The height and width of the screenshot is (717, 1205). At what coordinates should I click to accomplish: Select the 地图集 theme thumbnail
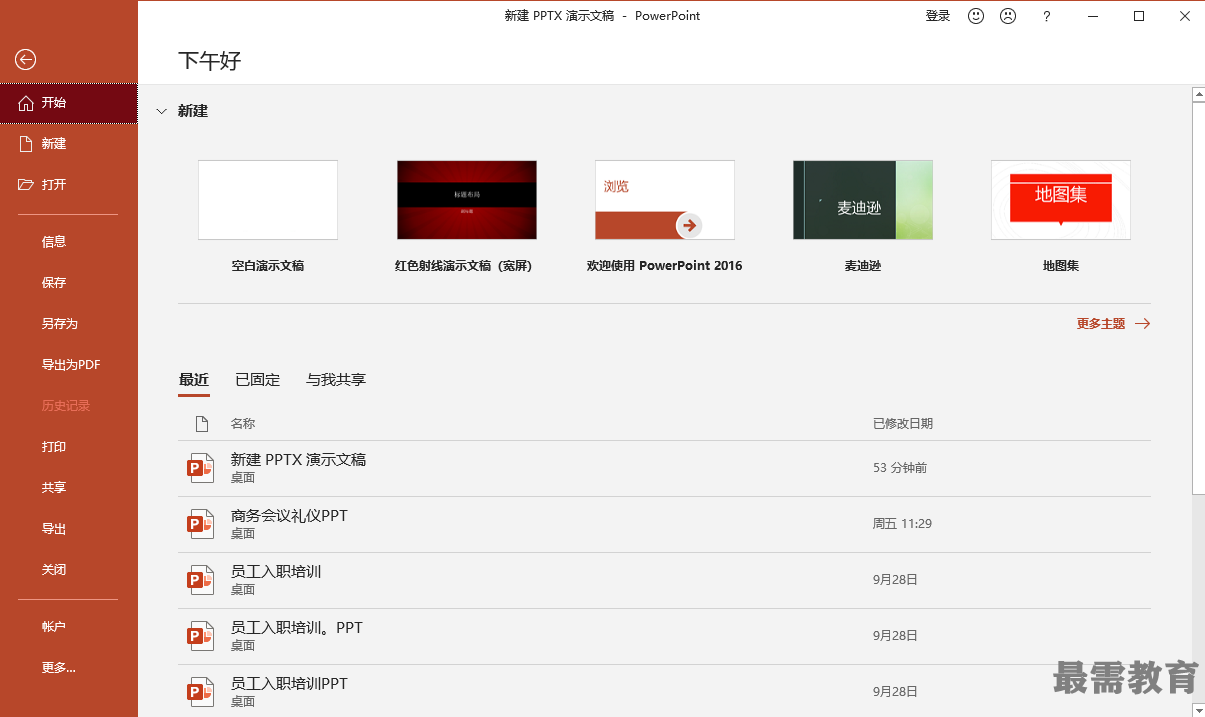point(1061,200)
